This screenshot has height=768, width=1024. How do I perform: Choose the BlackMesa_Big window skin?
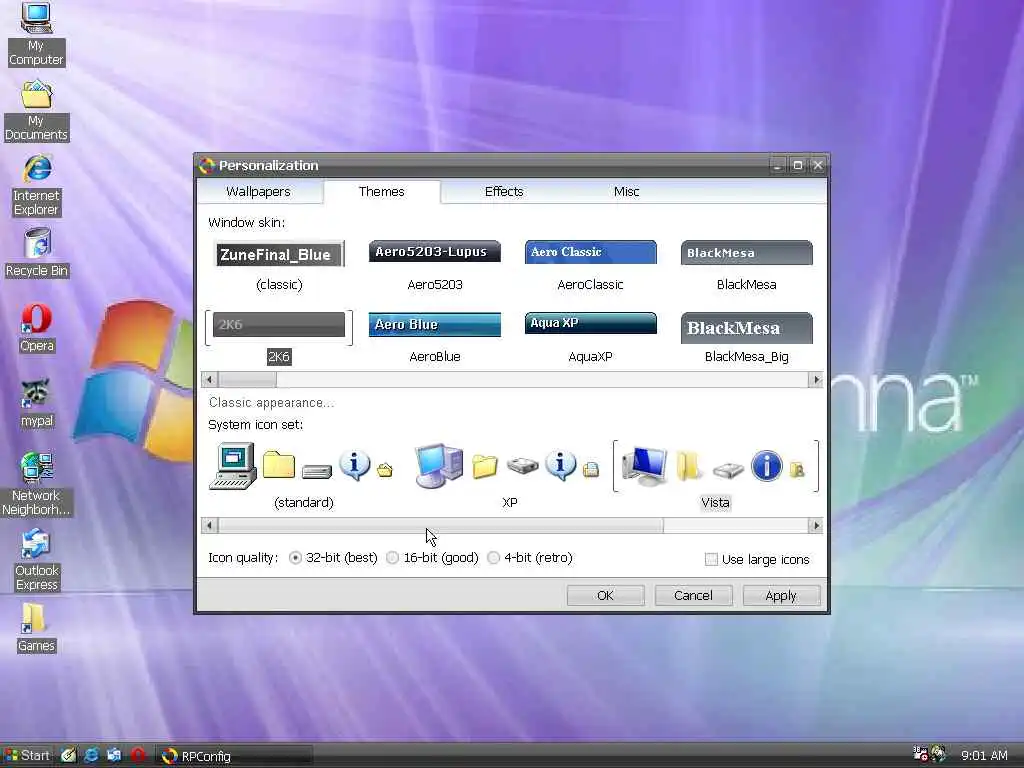pyautogui.click(x=746, y=338)
